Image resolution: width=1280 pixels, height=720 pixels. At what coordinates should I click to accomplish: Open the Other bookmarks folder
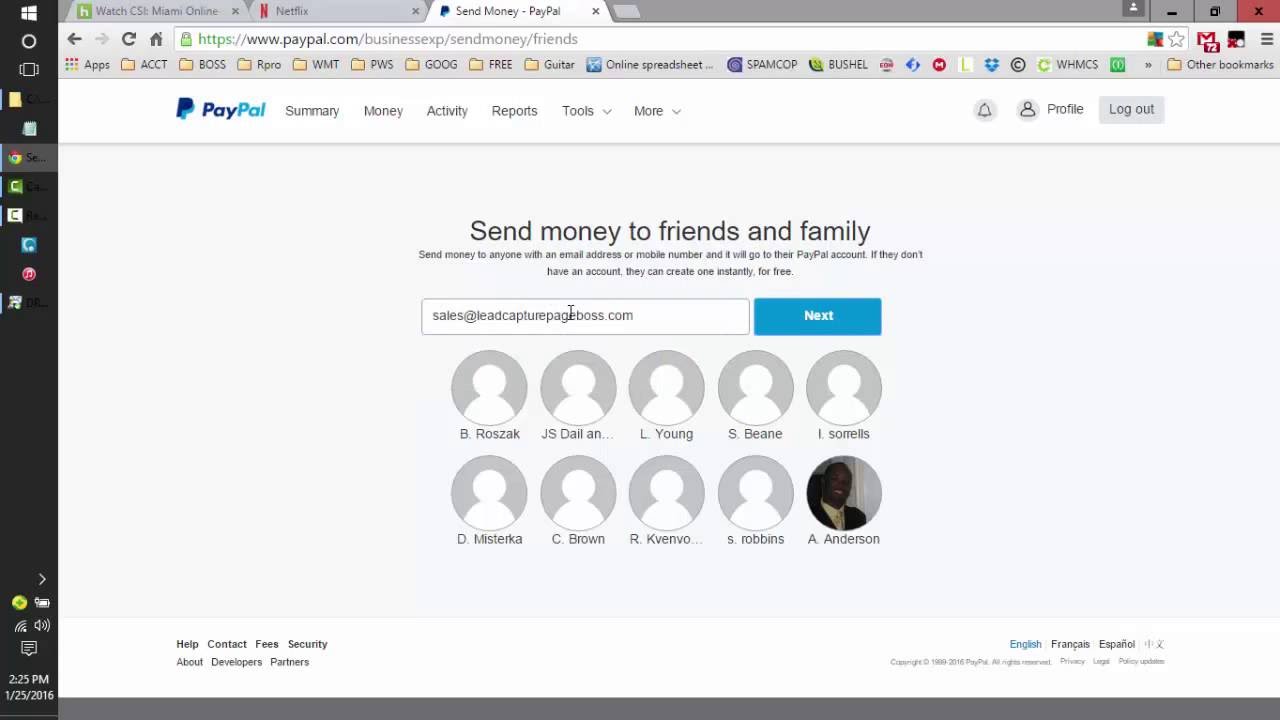[x=1220, y=64]
